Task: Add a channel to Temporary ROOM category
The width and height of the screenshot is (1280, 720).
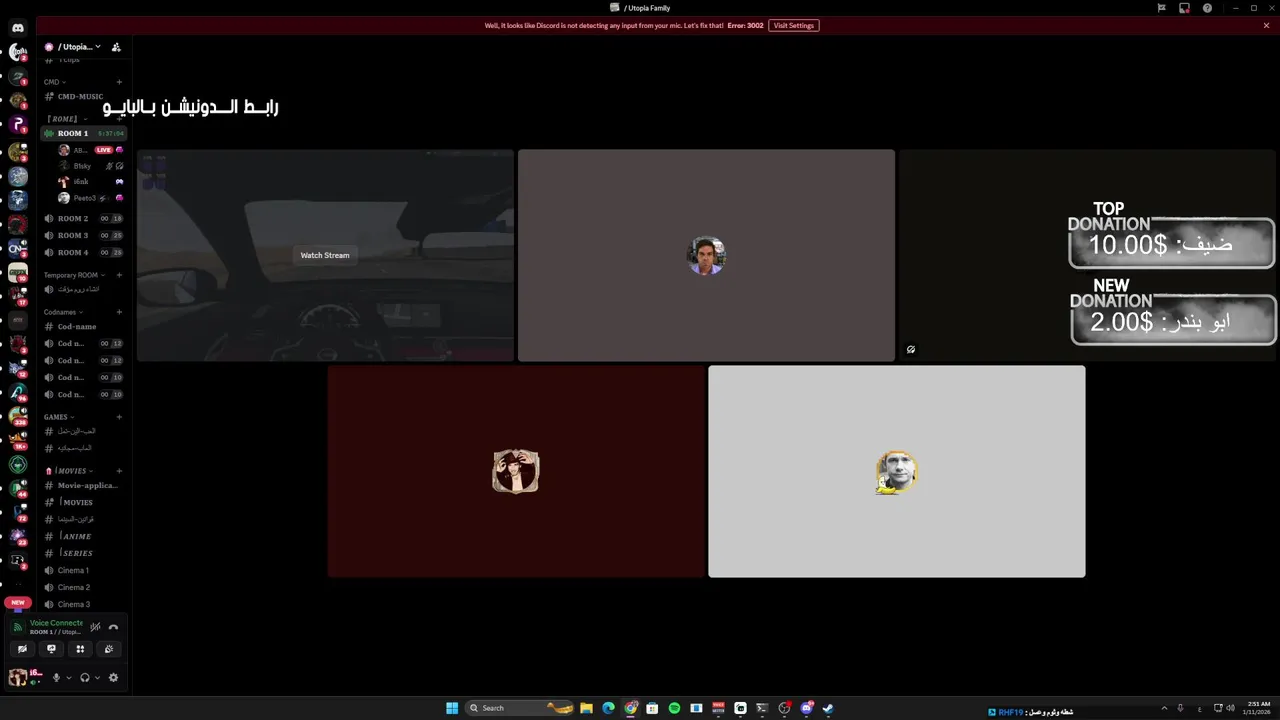Action: pos(119,275)
